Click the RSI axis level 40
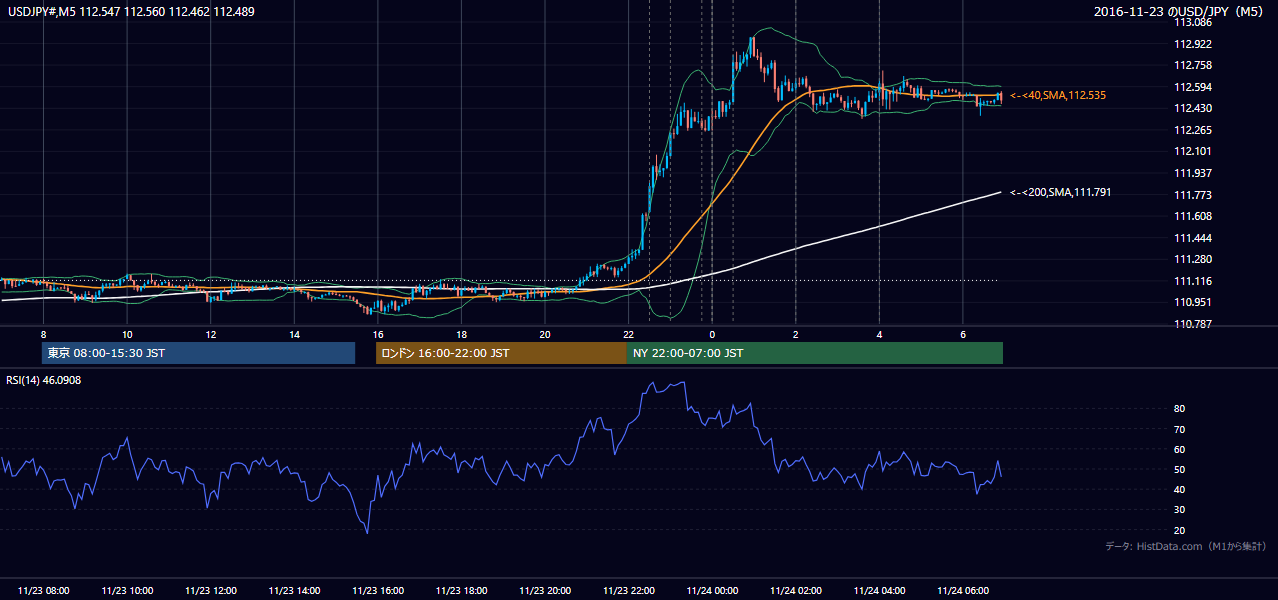Viewport: 1278px width, 600px height. [1179, 489]
